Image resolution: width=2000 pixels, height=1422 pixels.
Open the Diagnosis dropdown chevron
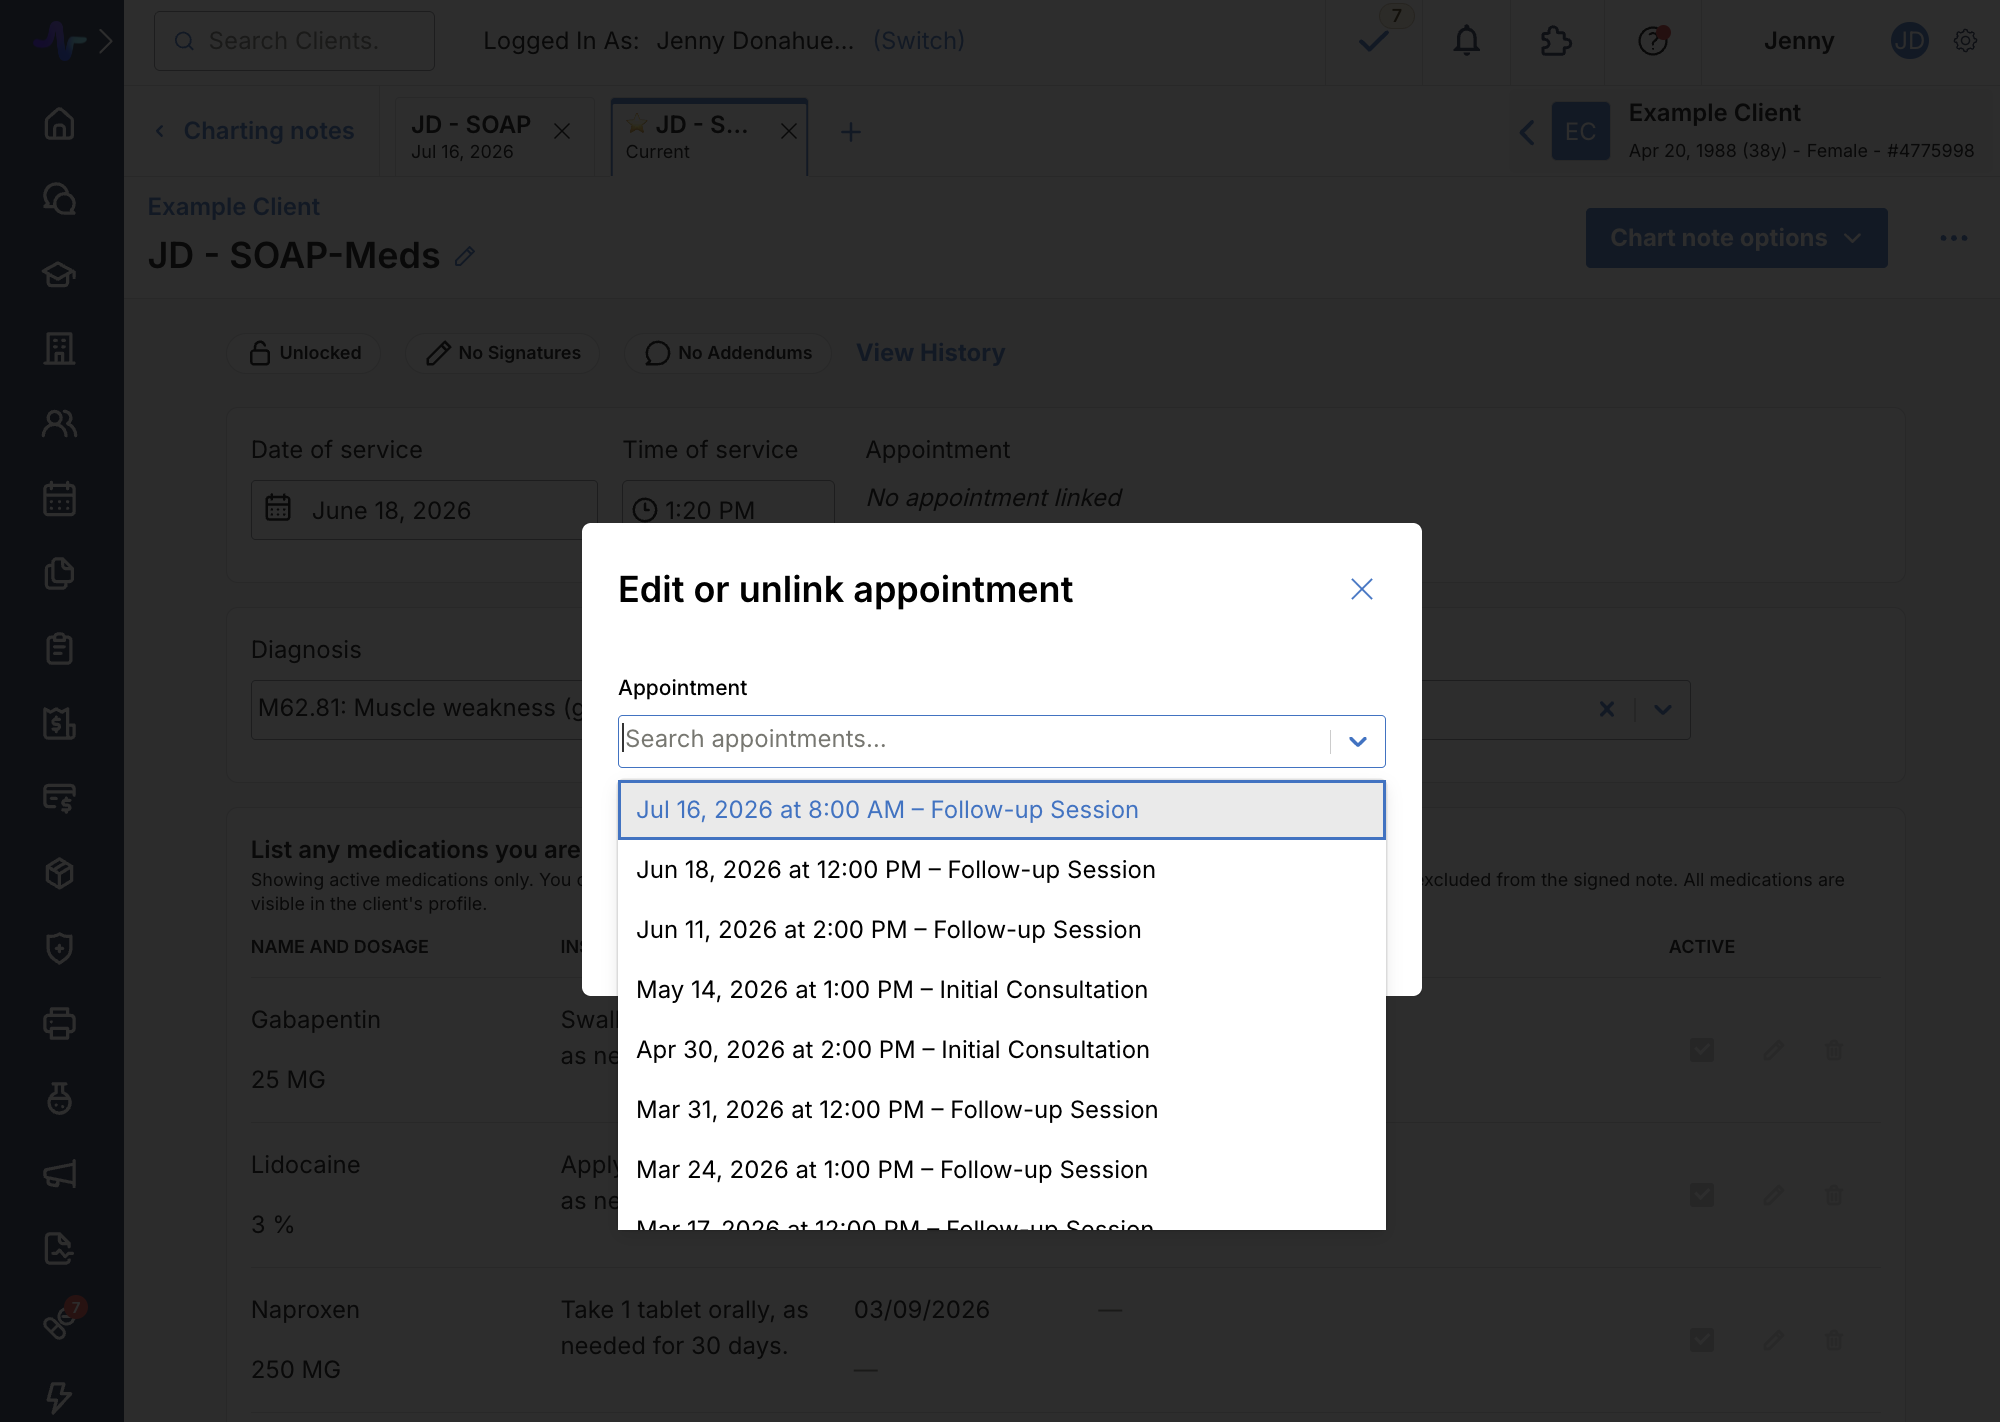point(1663,710)
